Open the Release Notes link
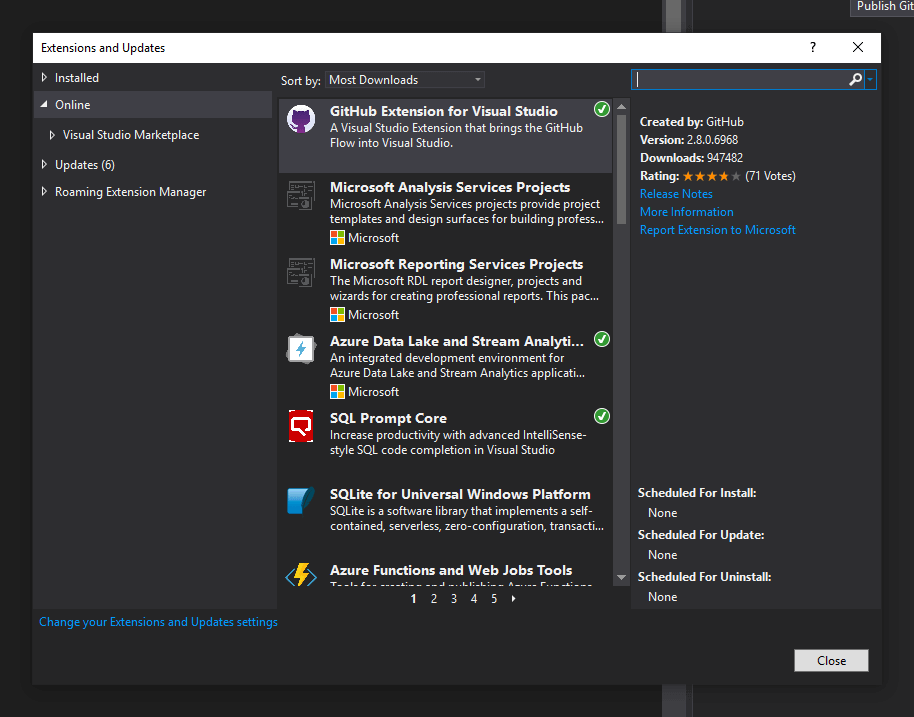 (676, 194)
